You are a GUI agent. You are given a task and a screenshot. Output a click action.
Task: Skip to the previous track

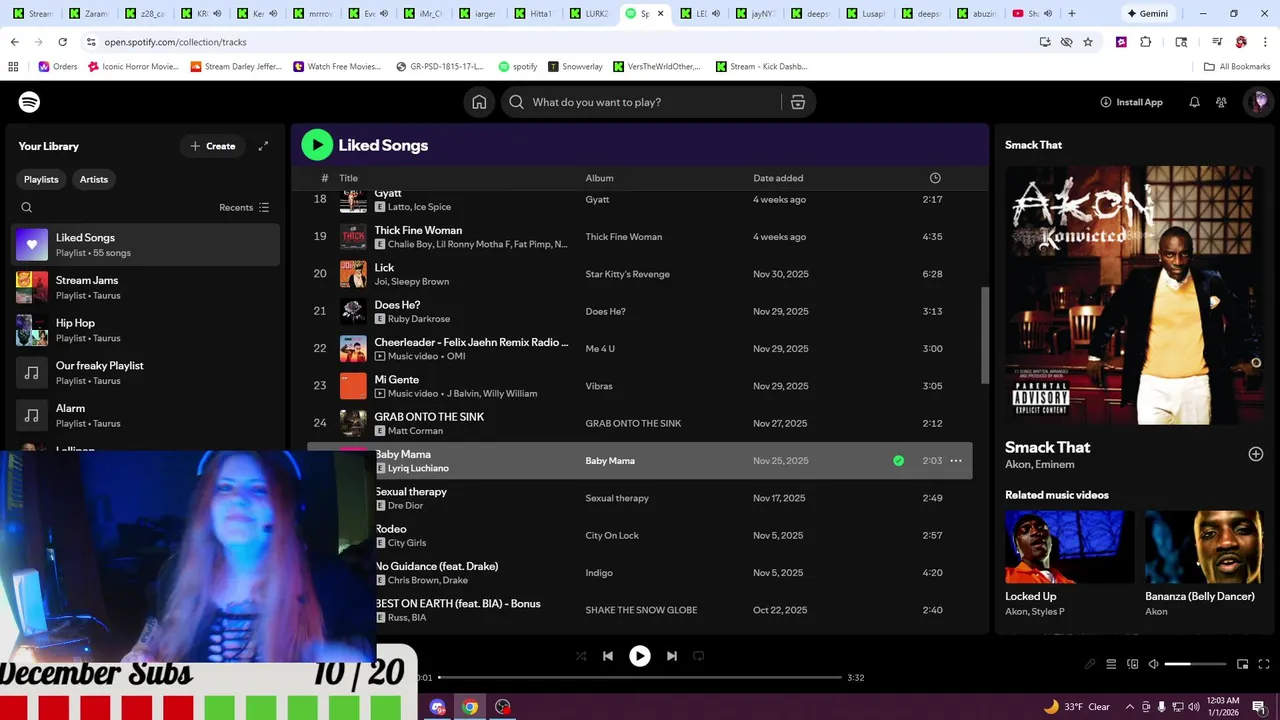[x=608, y=656]
